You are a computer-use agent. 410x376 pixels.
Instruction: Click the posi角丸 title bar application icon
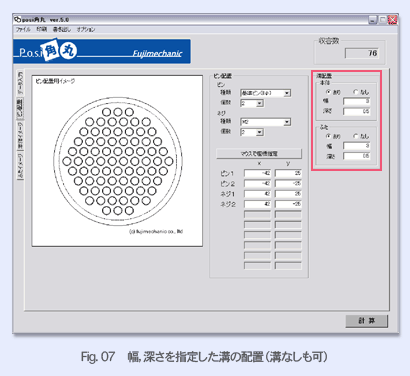(17, 20)
